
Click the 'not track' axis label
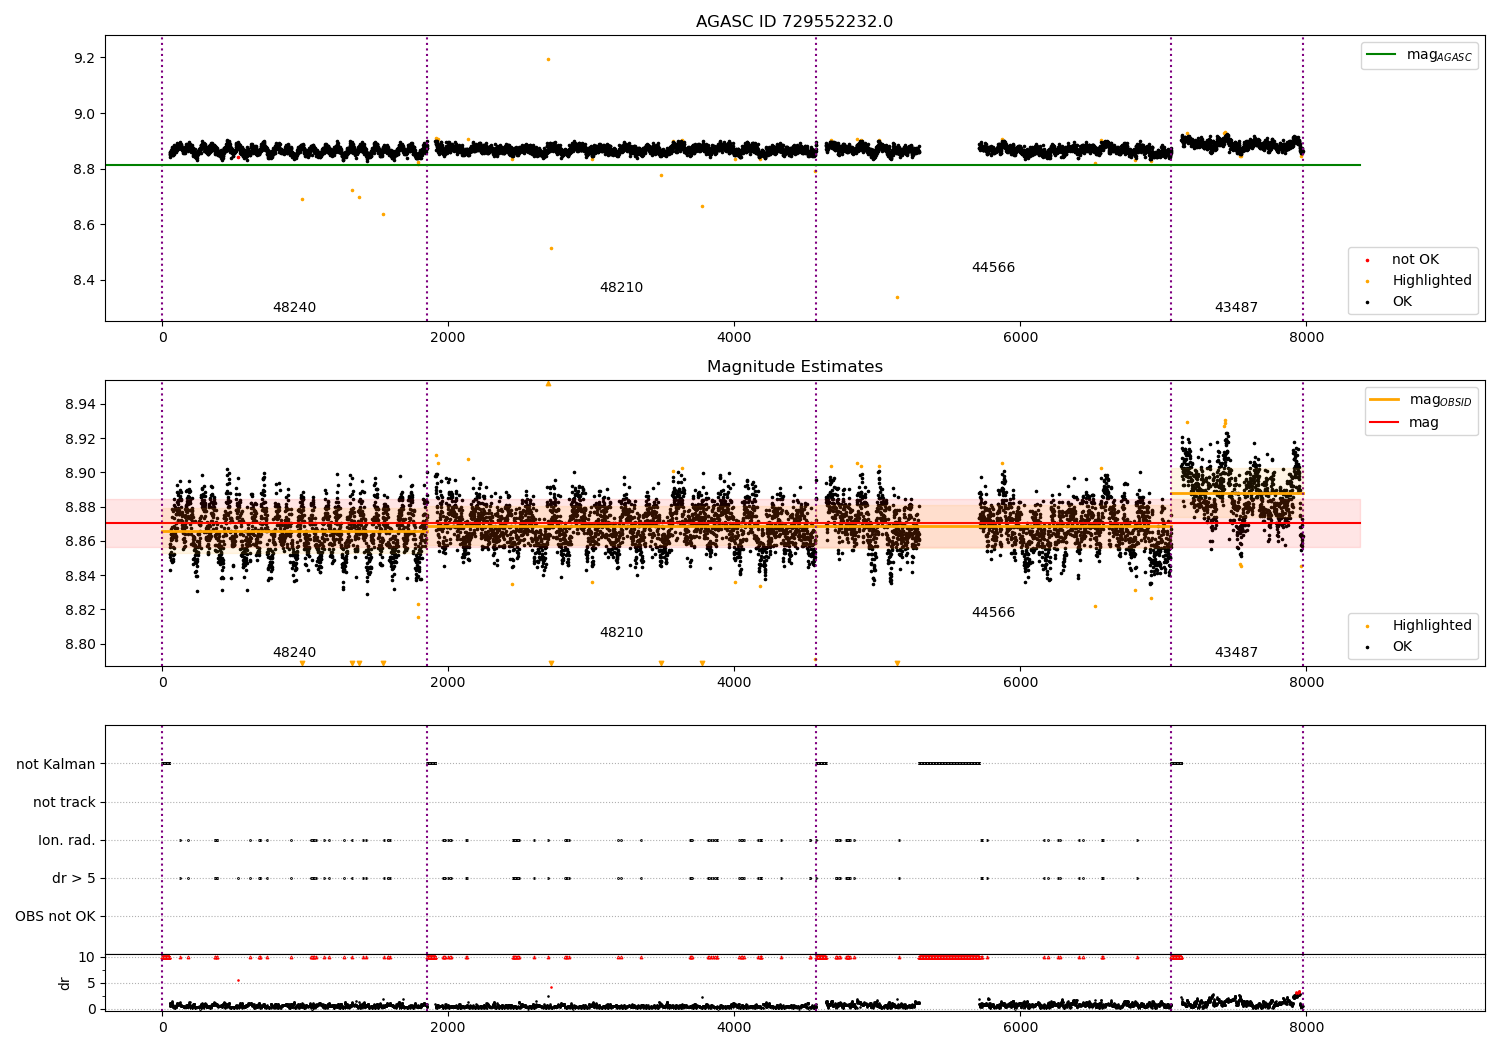pos(64,803)
